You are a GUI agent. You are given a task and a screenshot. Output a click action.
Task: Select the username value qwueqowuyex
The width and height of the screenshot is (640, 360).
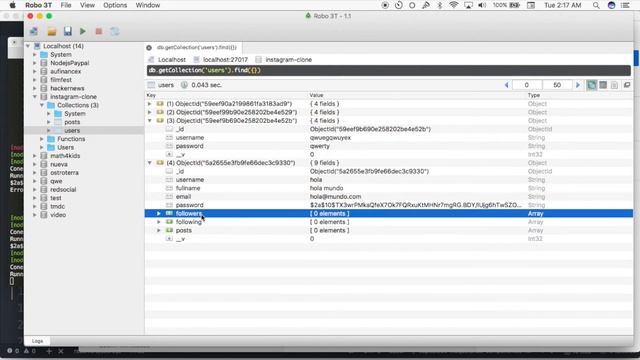click(x=330, y=138)
